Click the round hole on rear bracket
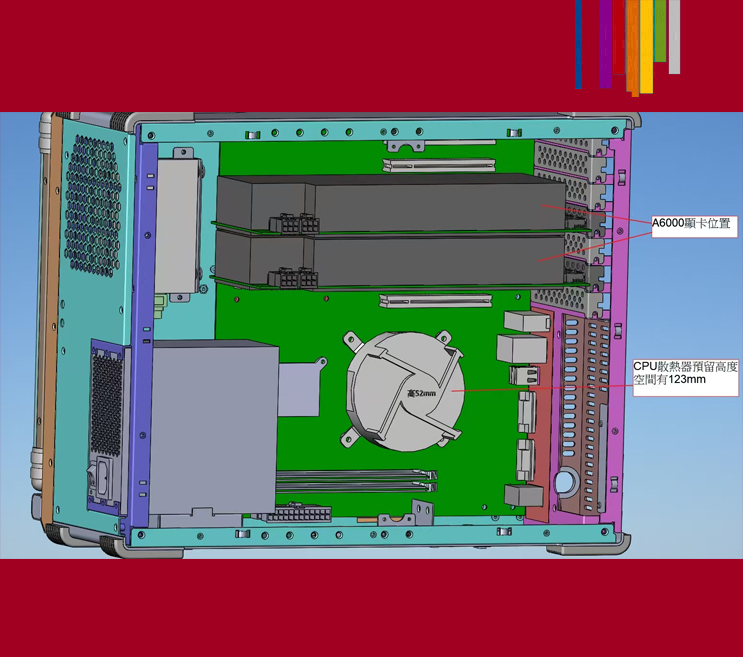 [x=564, y=484]
